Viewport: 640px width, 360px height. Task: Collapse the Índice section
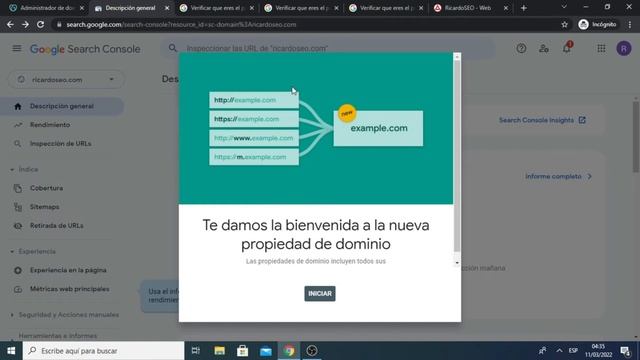coord(24,169)
